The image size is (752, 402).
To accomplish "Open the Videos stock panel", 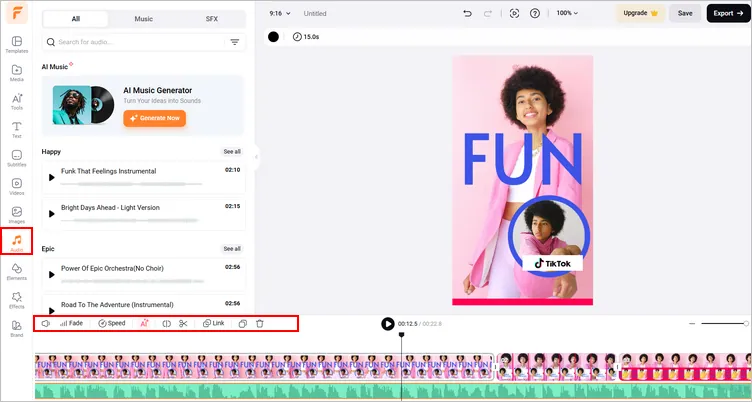I will click(17, 187).
